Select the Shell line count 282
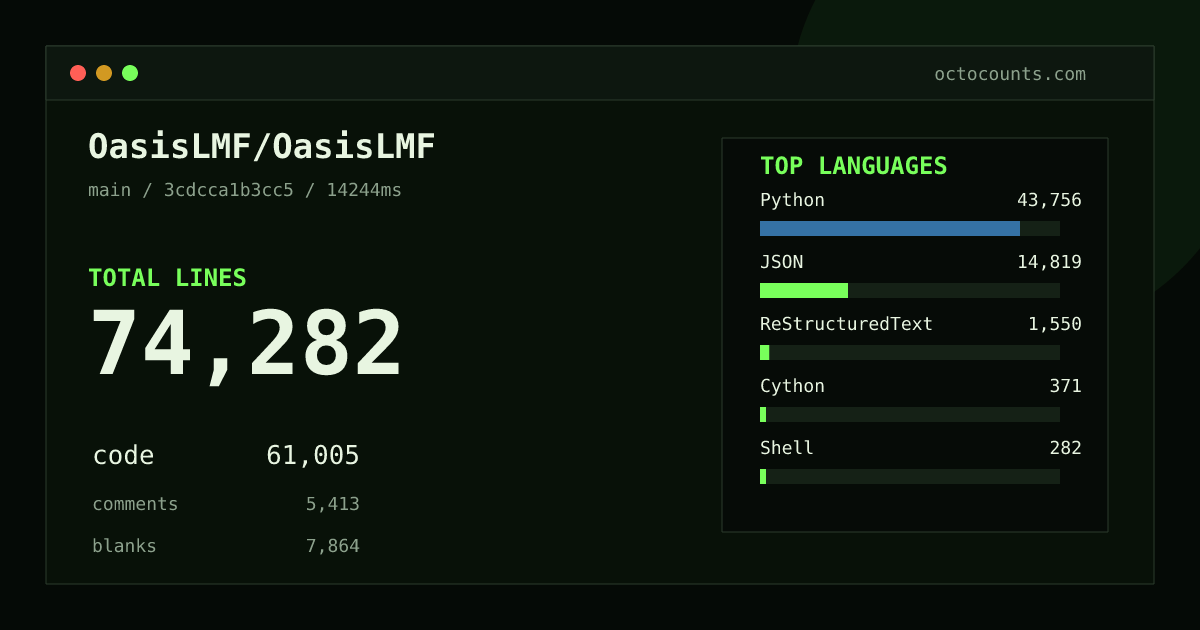 point(1065,448)
